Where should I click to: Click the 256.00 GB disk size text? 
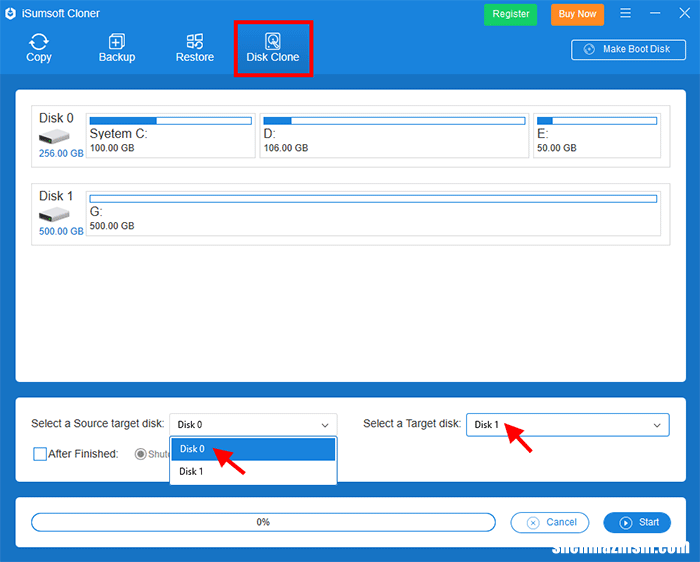tap(61, 153)
